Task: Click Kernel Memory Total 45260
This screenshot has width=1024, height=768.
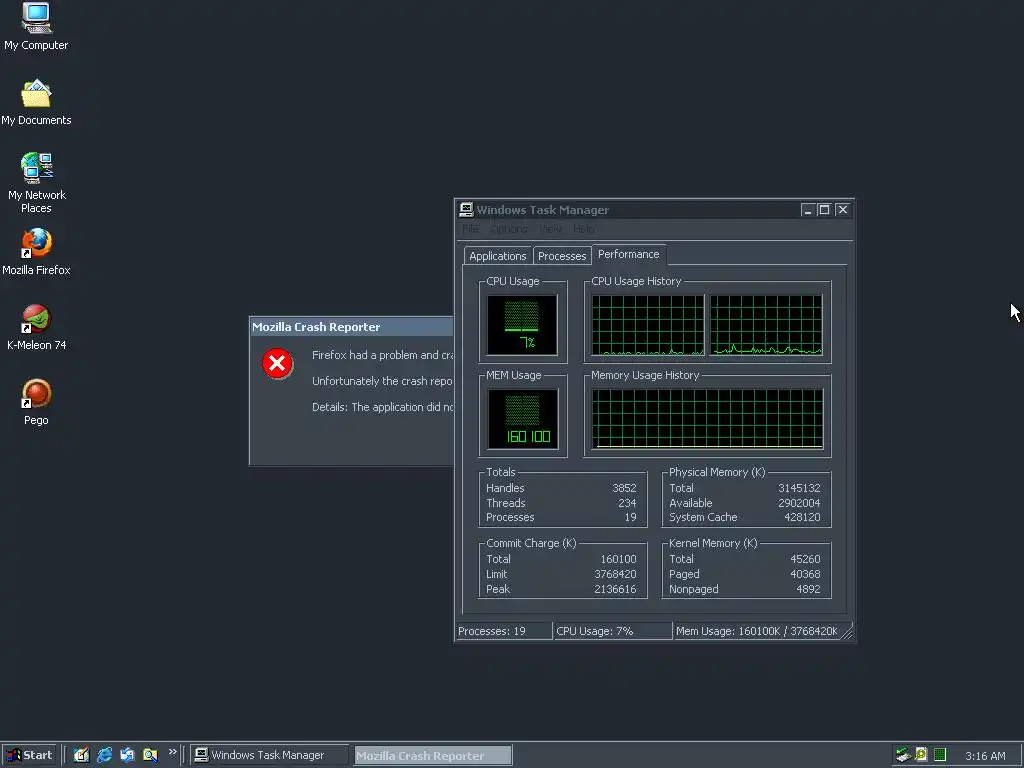Action: [x=805, y=559]
